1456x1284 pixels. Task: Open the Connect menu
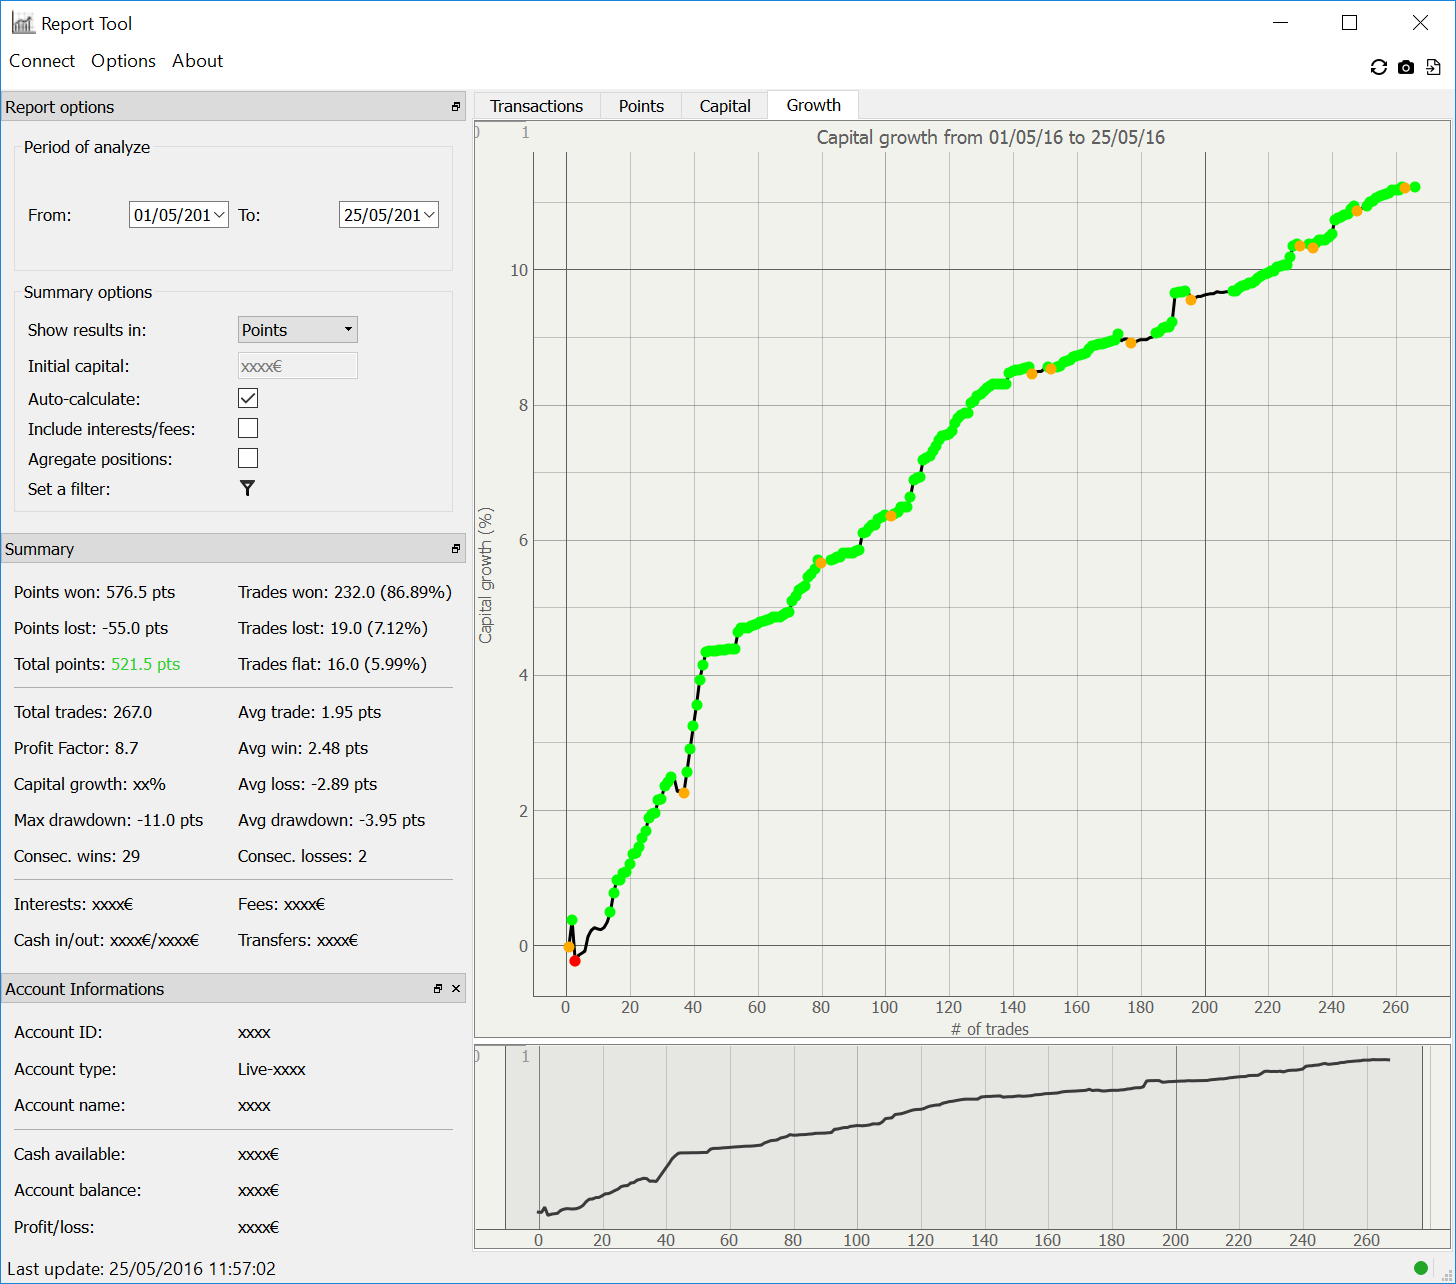point(42,61)
